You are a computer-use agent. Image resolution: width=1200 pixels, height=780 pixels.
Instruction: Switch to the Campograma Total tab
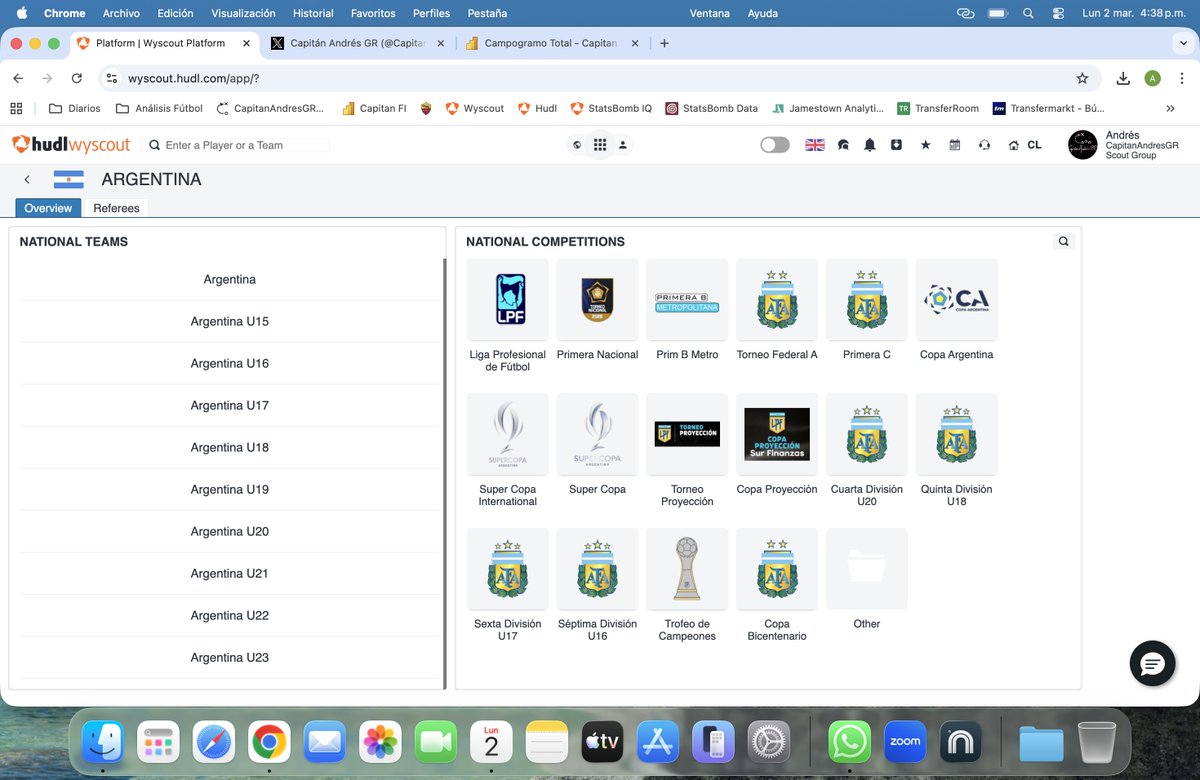[550, 43]
